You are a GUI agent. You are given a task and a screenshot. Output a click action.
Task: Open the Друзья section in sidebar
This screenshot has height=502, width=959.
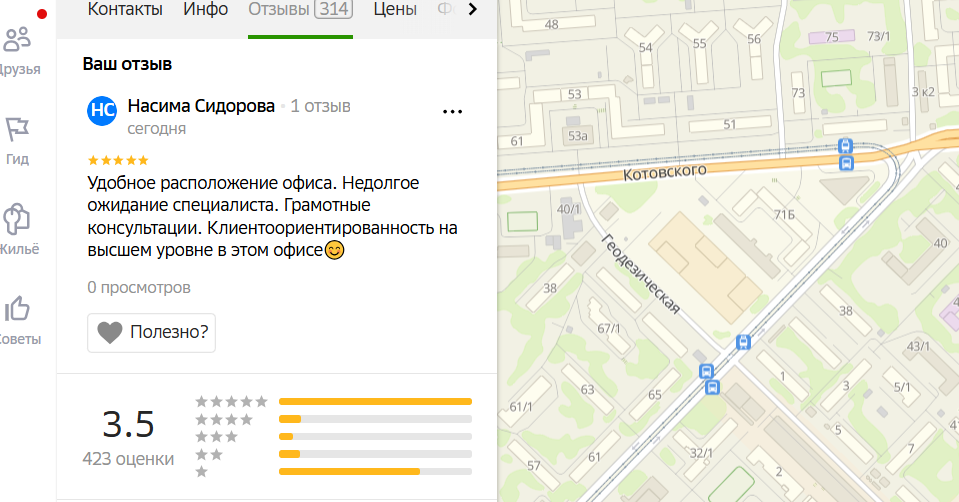pyautogui.click(x=18, y=51)
